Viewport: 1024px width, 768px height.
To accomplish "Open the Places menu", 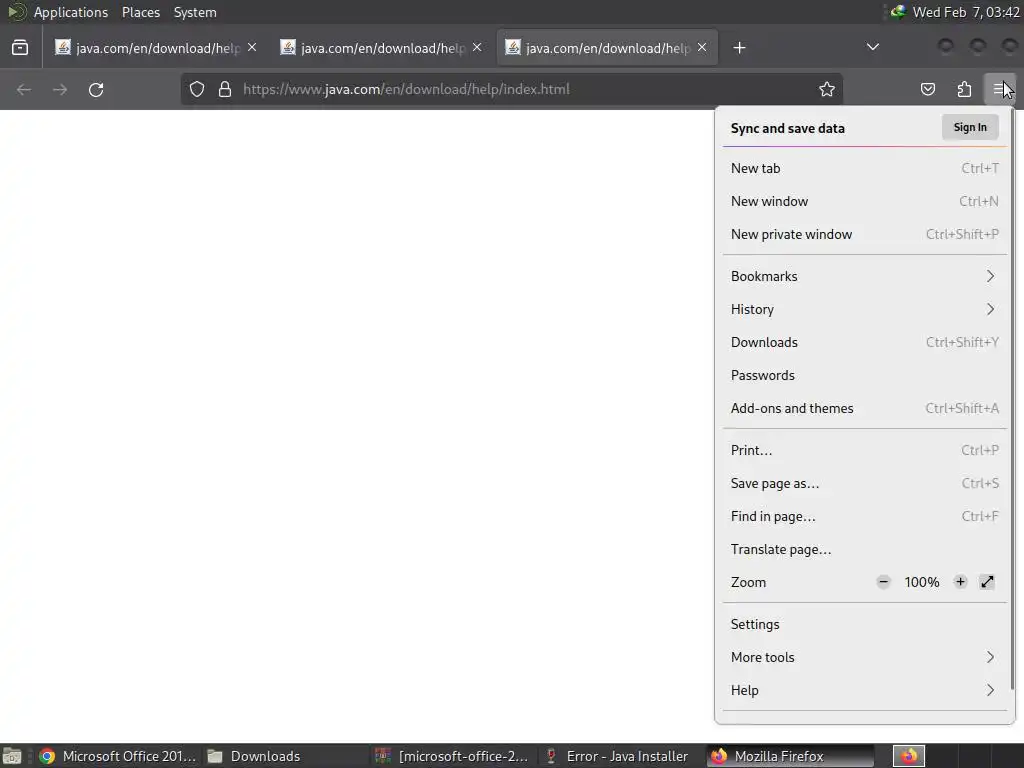I will [x=141, y=12].
